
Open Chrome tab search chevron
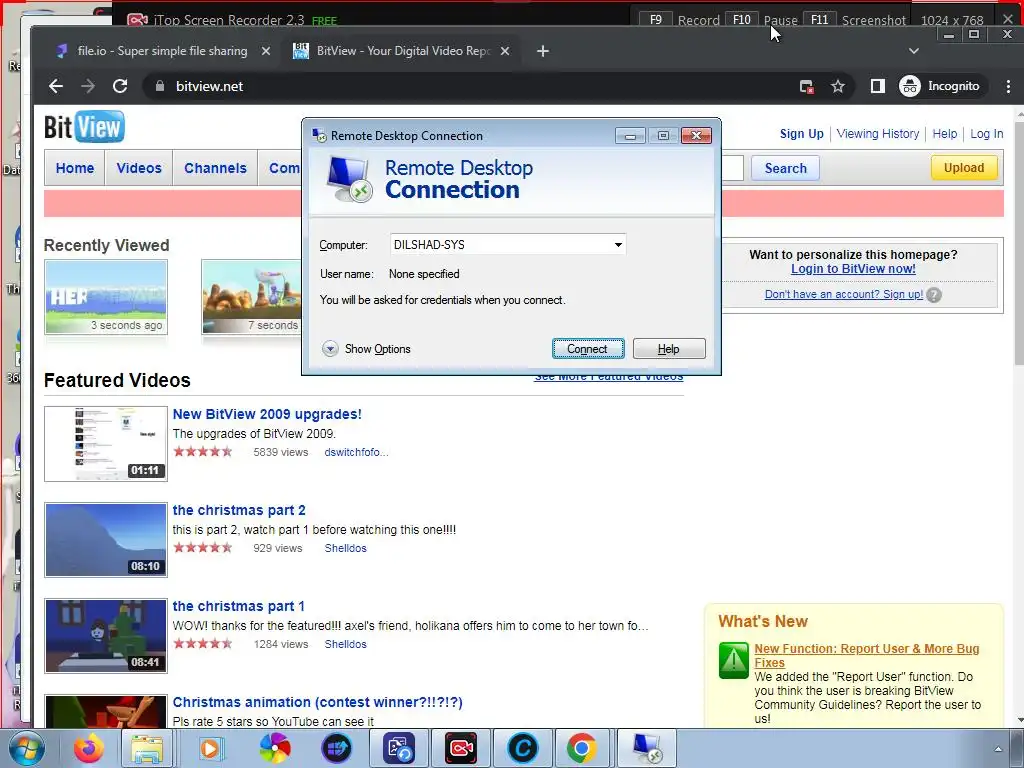[x=914, y=51]
